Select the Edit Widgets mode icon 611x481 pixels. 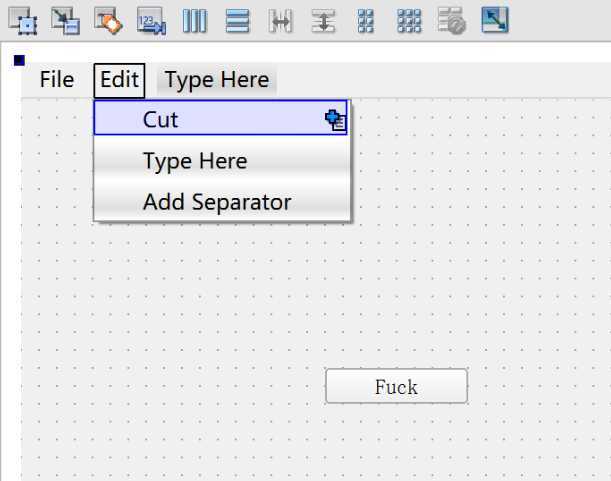(23, 21)
